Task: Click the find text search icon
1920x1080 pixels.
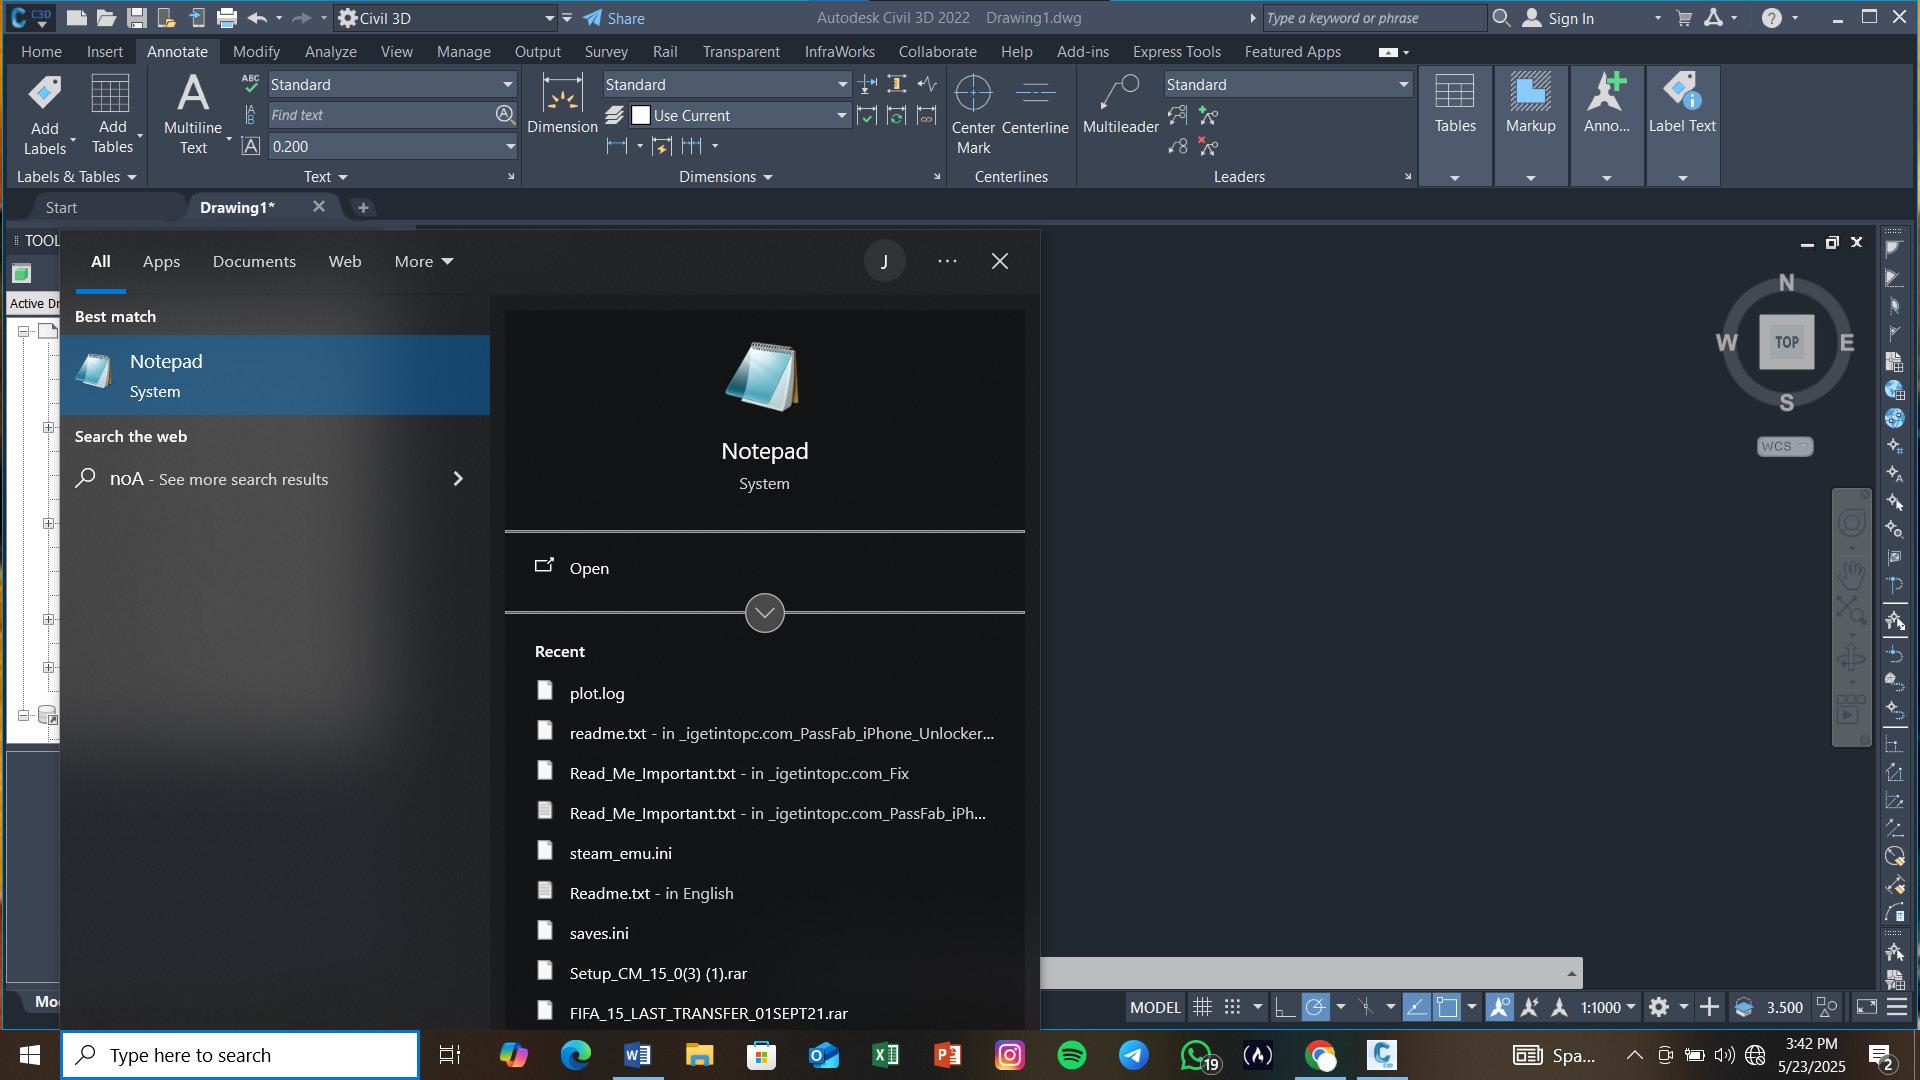Action: click(x=505, y=115)
